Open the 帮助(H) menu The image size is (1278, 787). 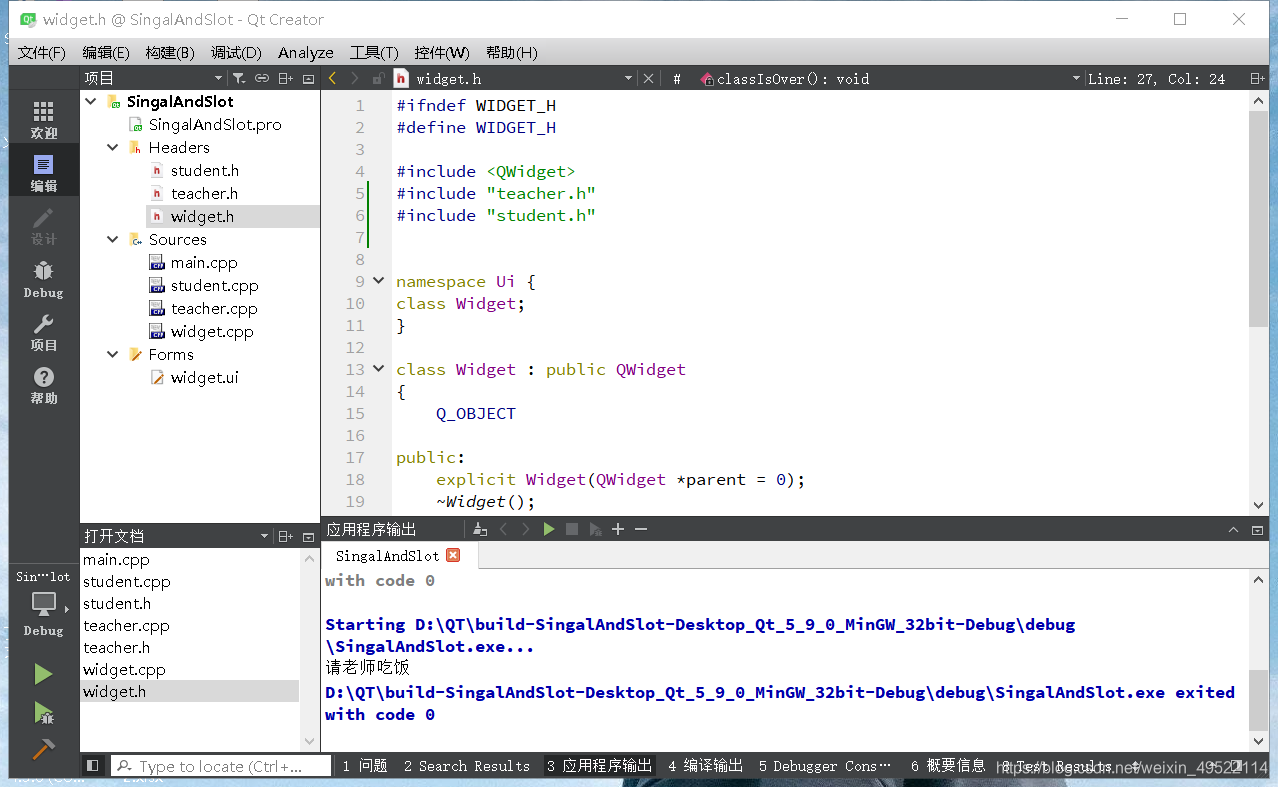pyautogui.click(x=511, y=52)
